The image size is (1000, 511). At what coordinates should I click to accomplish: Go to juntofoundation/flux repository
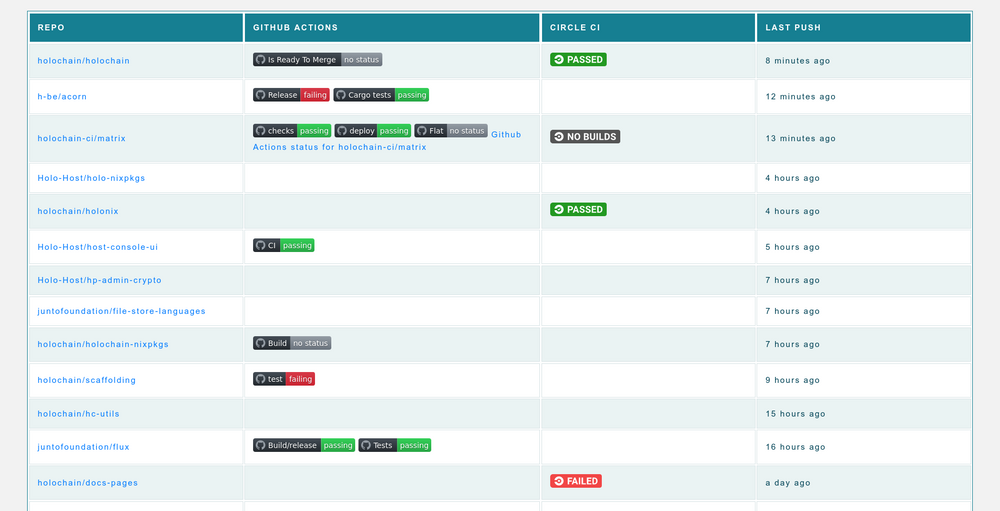(x=86, y=447)
